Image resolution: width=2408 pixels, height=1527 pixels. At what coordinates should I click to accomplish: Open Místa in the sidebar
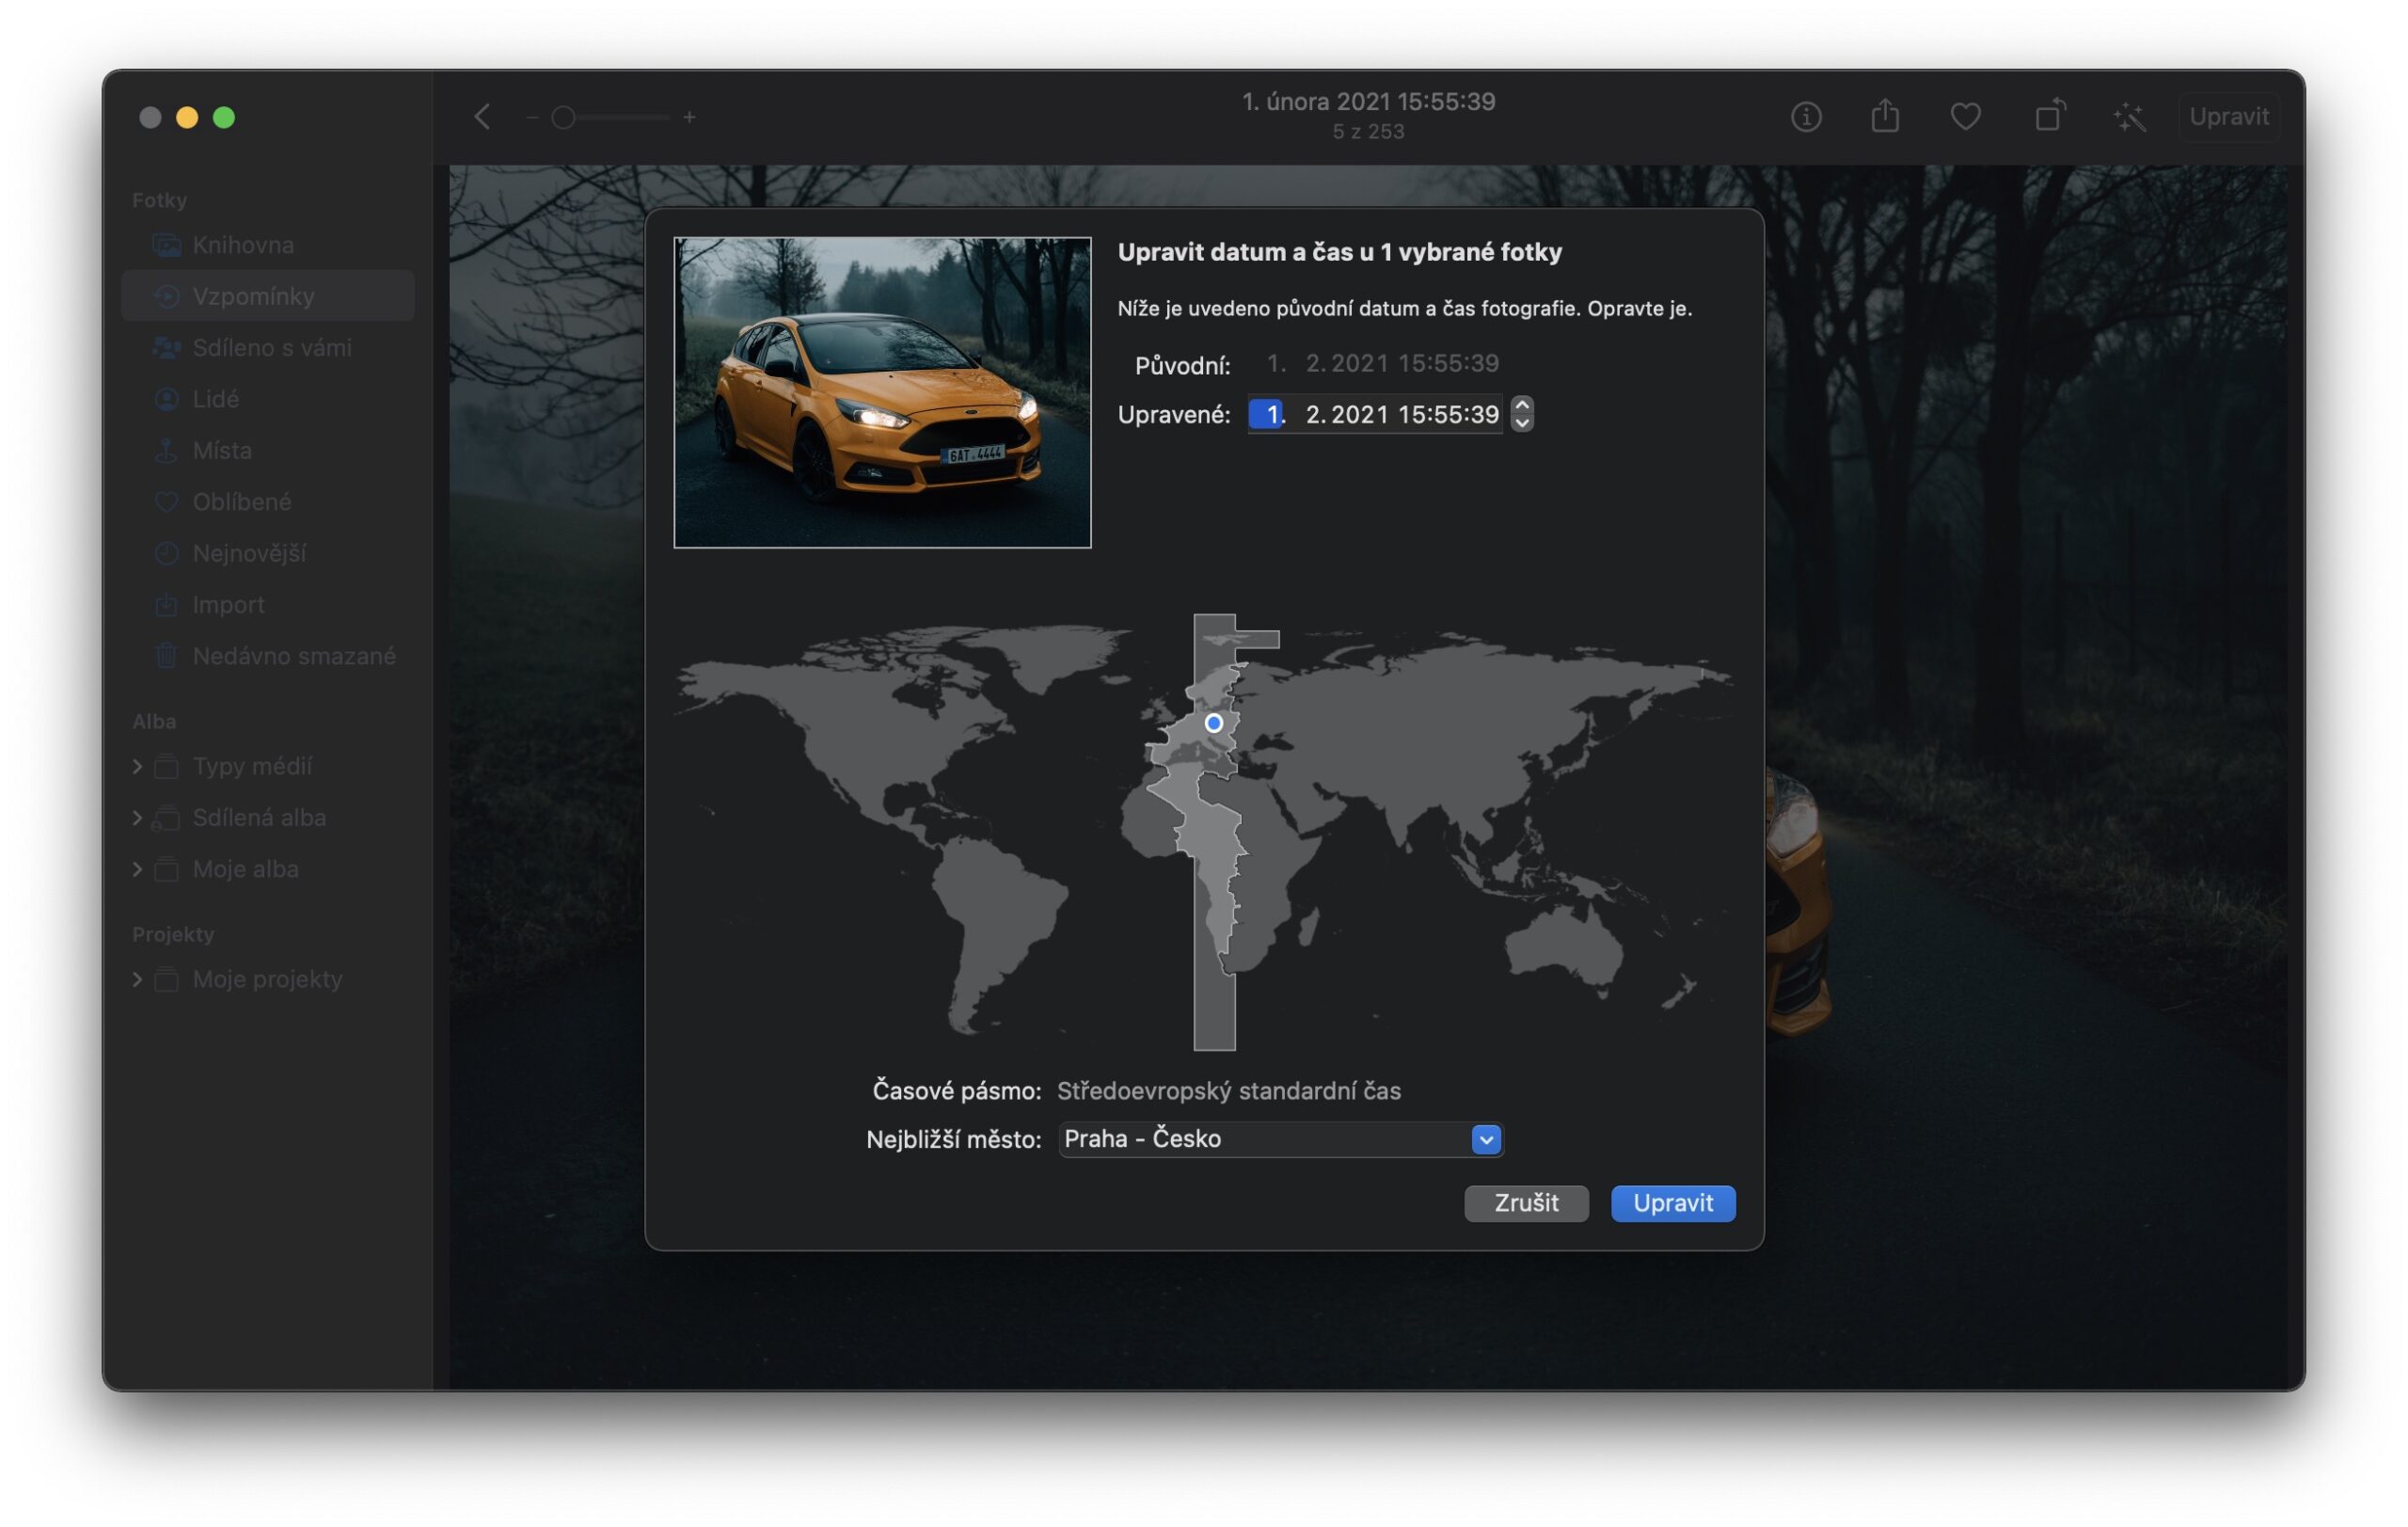(x=222, y=450)
